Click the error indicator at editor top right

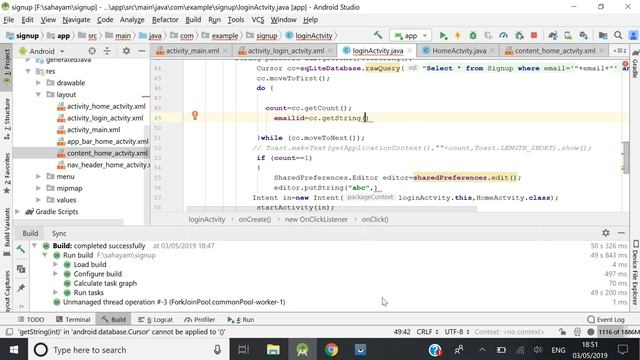pyautogui.click(x=625, y=64)
